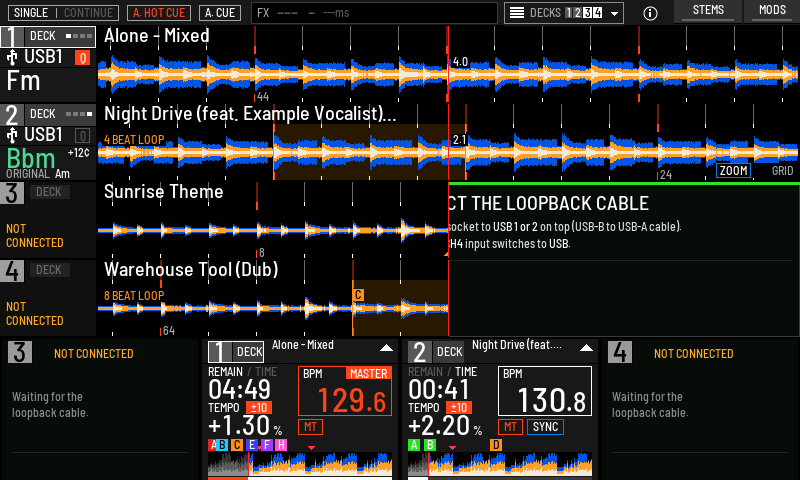This screenshot has height=480, width=800.
Task: Click the DECK button on lower Deck 1 panel
Action: click(x=249, y=352)
